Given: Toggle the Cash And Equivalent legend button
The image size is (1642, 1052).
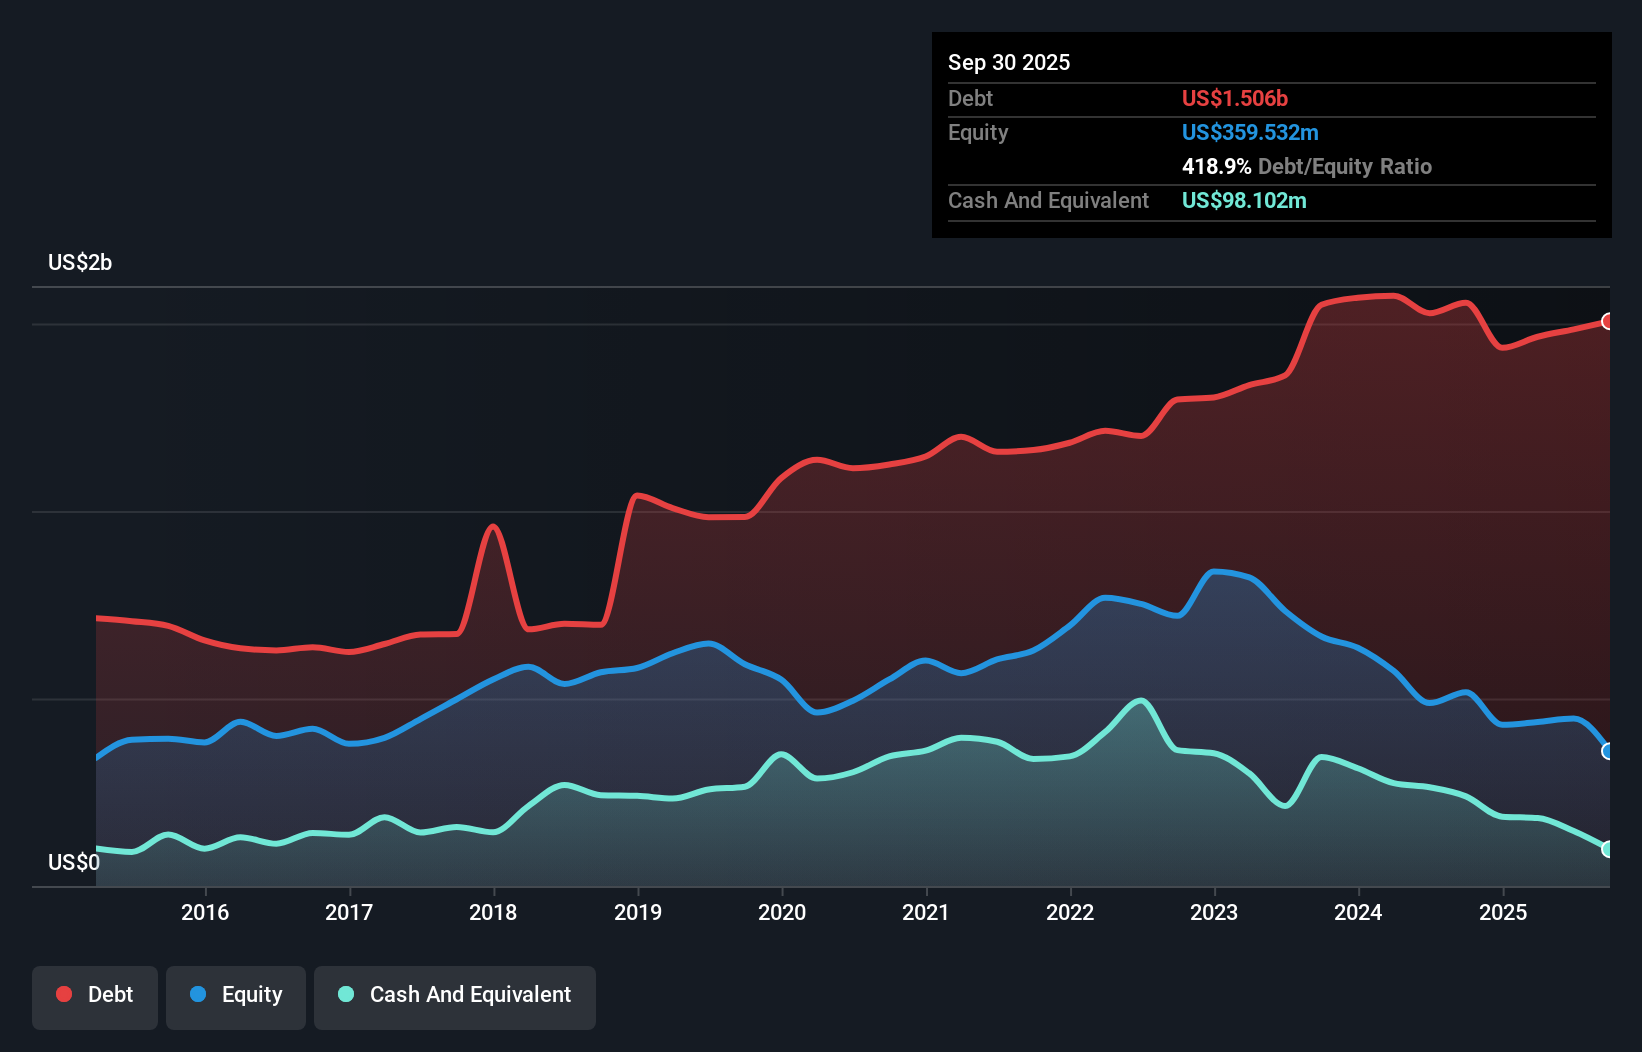Looking at the screenshot, I should (455, 997).
